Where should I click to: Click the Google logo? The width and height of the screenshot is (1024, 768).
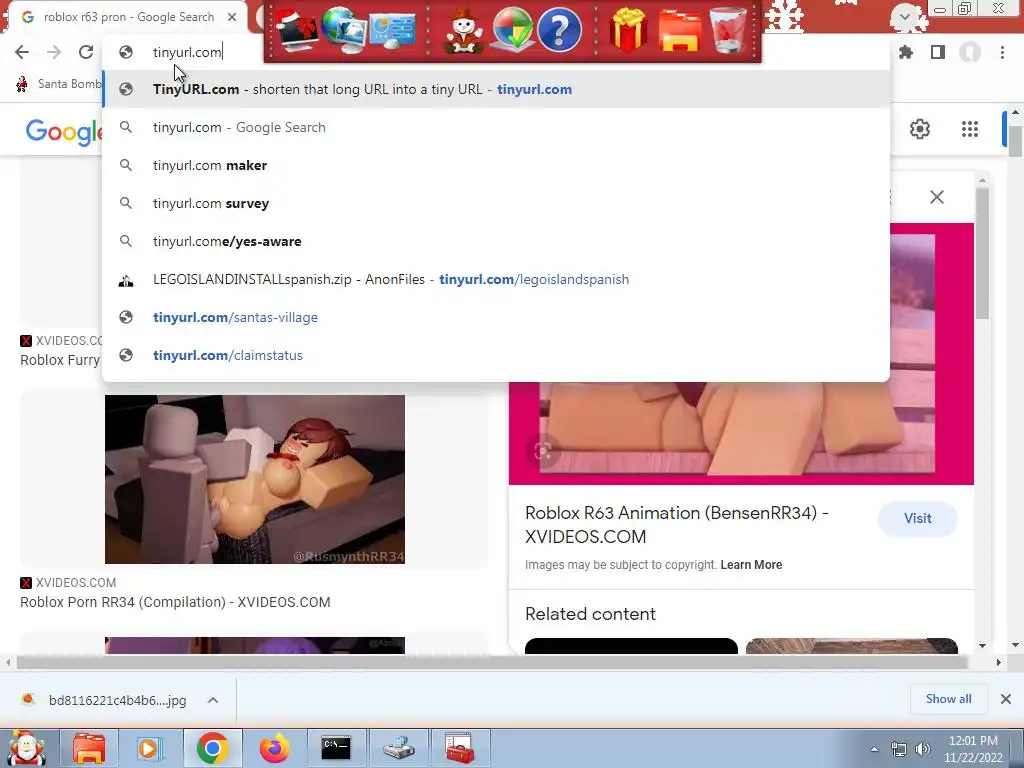click(64, 132)
